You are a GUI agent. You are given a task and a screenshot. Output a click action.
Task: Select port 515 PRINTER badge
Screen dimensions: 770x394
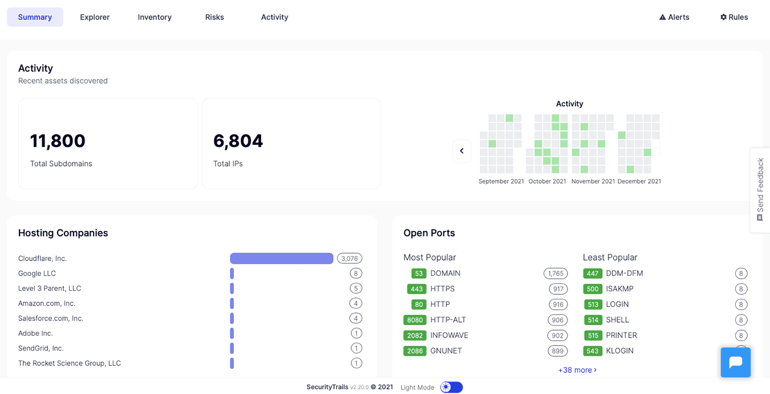(x=593, y=336)
